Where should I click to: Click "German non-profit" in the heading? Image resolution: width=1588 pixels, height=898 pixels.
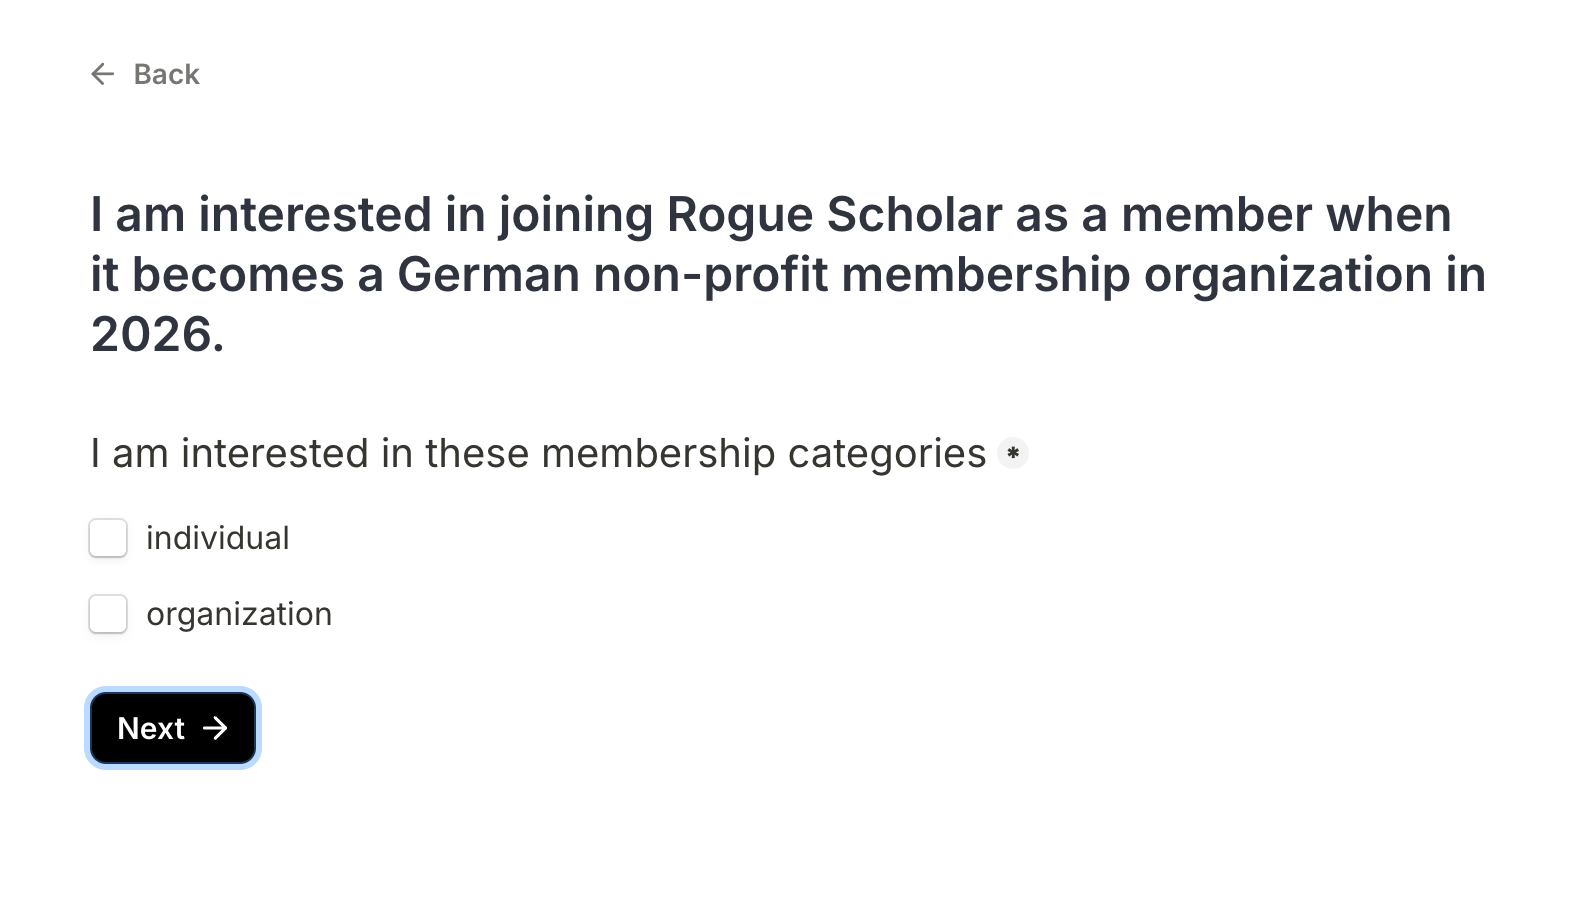coord(612,274)
